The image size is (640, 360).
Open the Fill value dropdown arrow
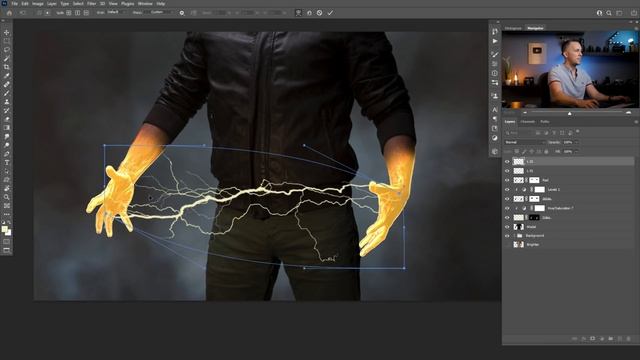576,151
